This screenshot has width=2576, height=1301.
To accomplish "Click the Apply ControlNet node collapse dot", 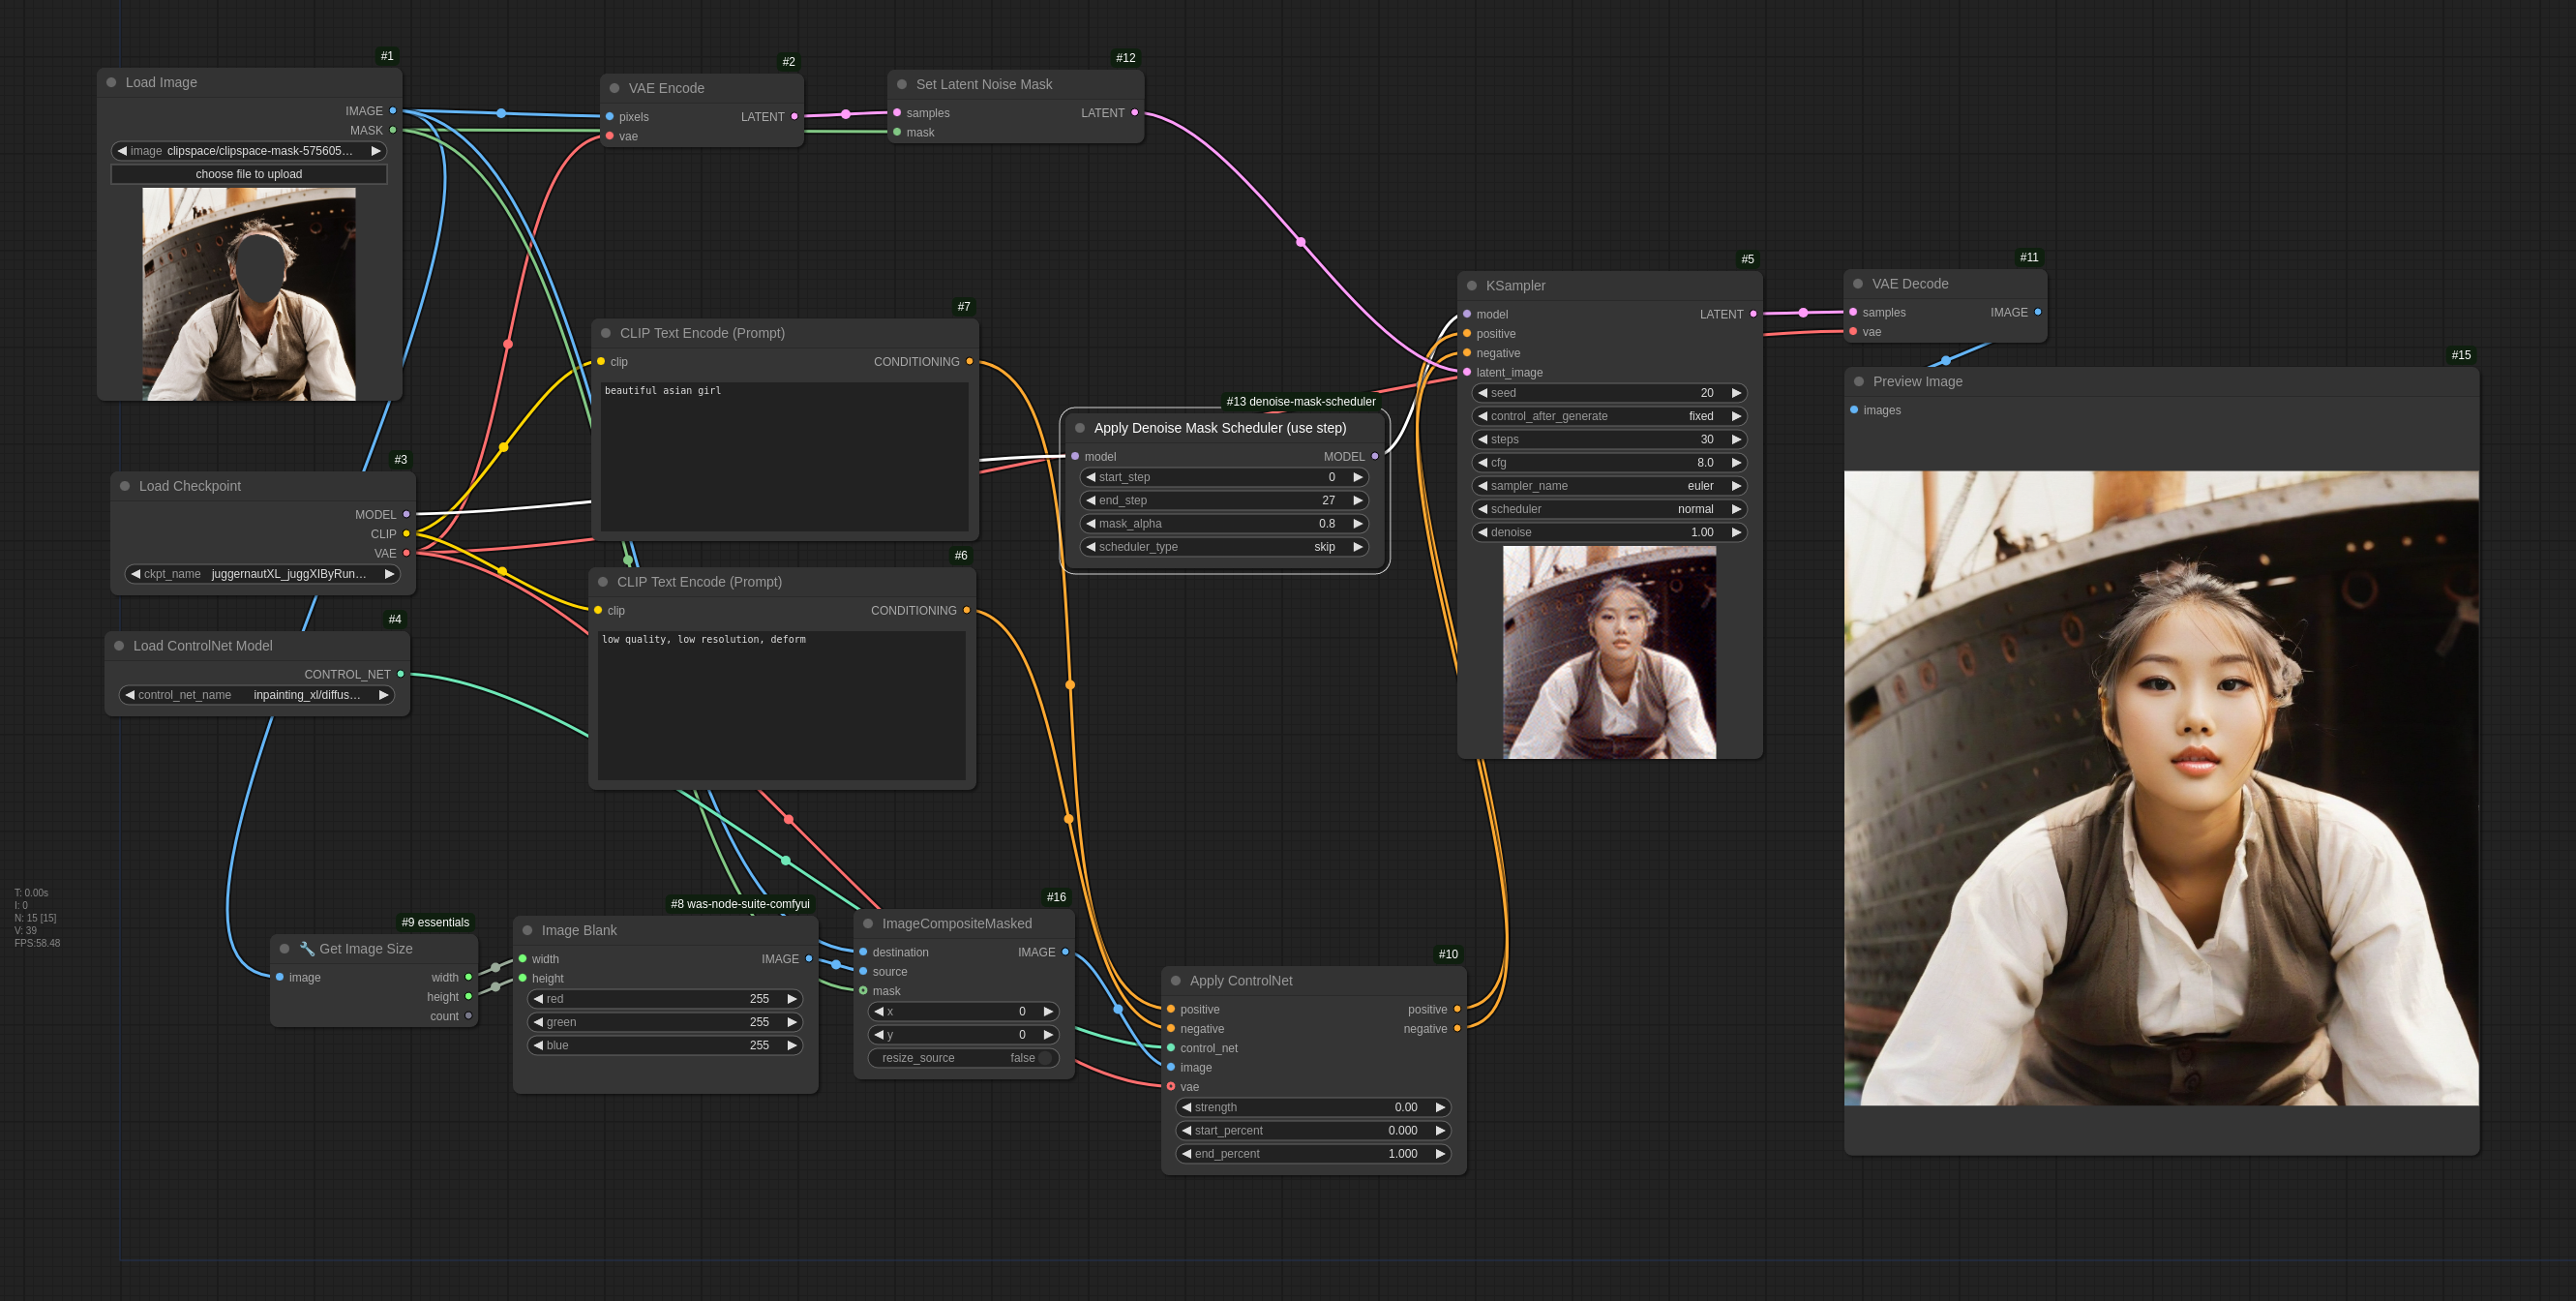I will (1175, 981).
